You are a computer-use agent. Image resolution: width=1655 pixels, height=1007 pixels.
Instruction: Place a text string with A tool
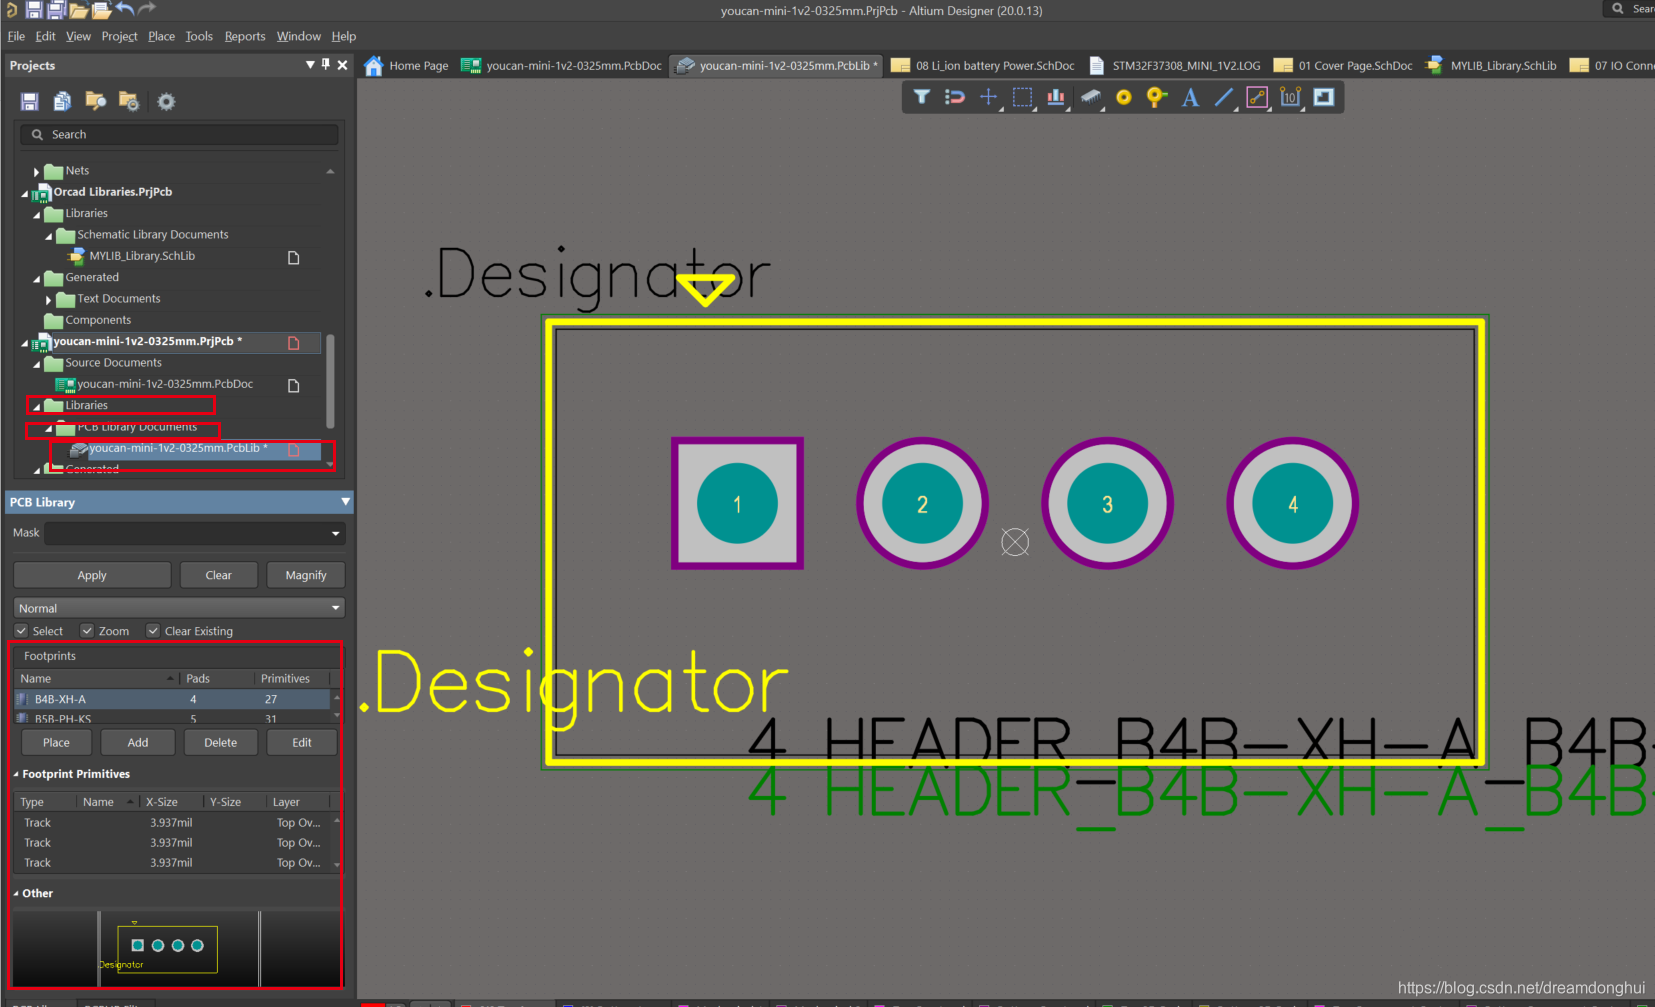tap(1190, 97)
